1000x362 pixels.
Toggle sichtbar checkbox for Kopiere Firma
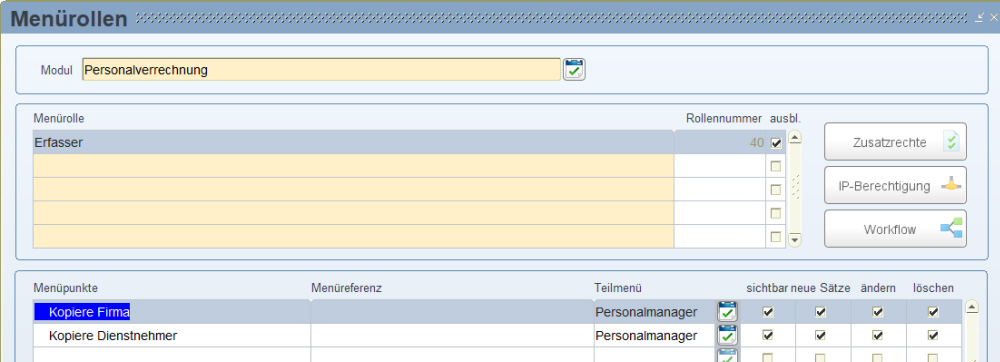click(768, 312)
